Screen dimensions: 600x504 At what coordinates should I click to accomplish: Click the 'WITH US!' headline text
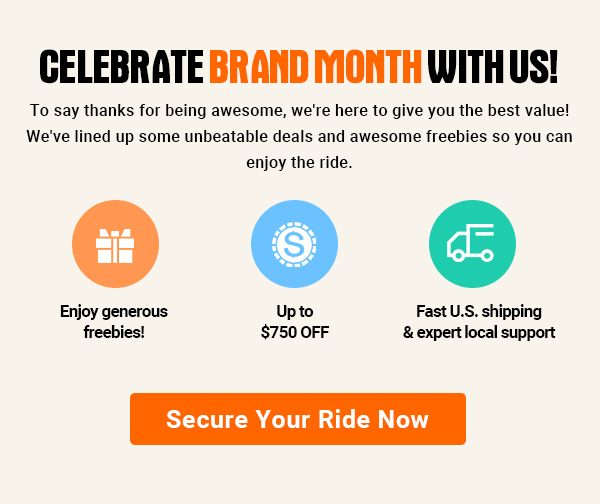492,67
